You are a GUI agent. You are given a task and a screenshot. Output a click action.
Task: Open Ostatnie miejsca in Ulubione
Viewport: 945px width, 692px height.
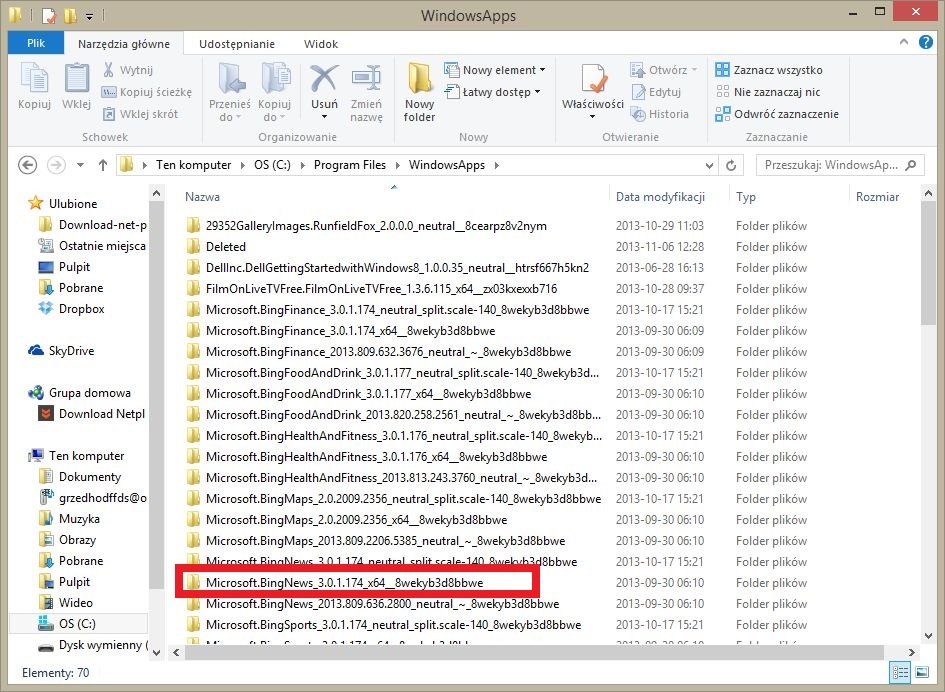[x=92, y=245]
